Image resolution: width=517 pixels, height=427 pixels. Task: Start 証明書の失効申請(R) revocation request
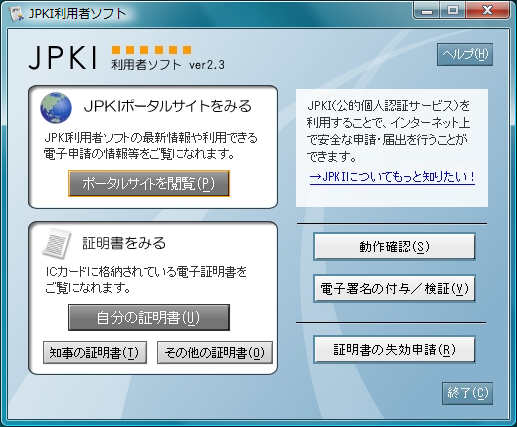coord(394,350)
